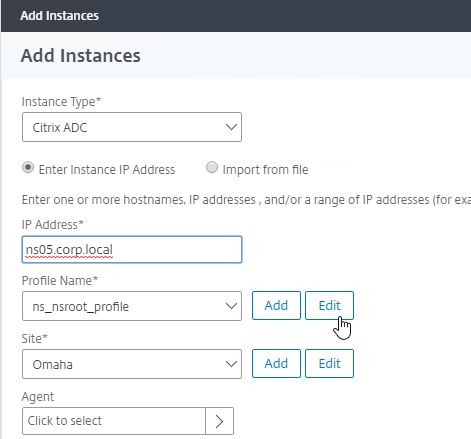The width and height of the screenshot is (471, 439).
Task: Click the Profile Name chevron arrow
Action: tap(231, 306)
